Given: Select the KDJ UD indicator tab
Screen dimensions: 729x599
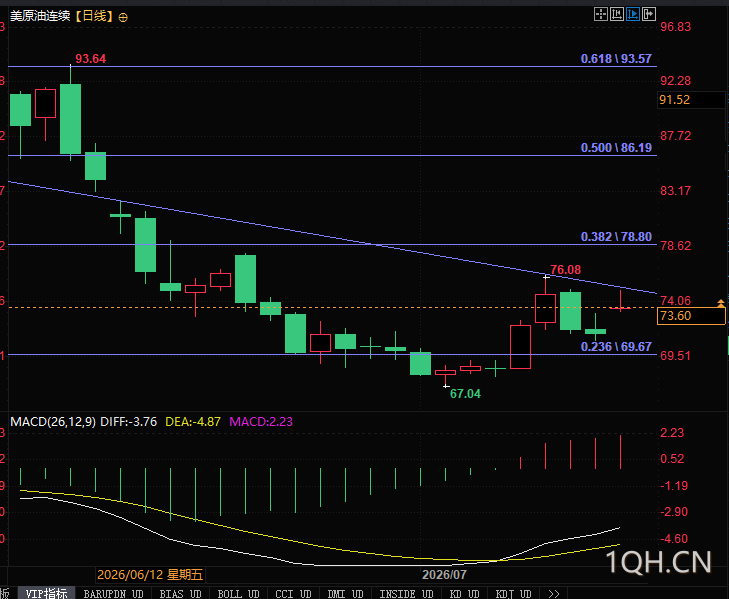Looking at the screenshot, I should [x=513, y=593].
